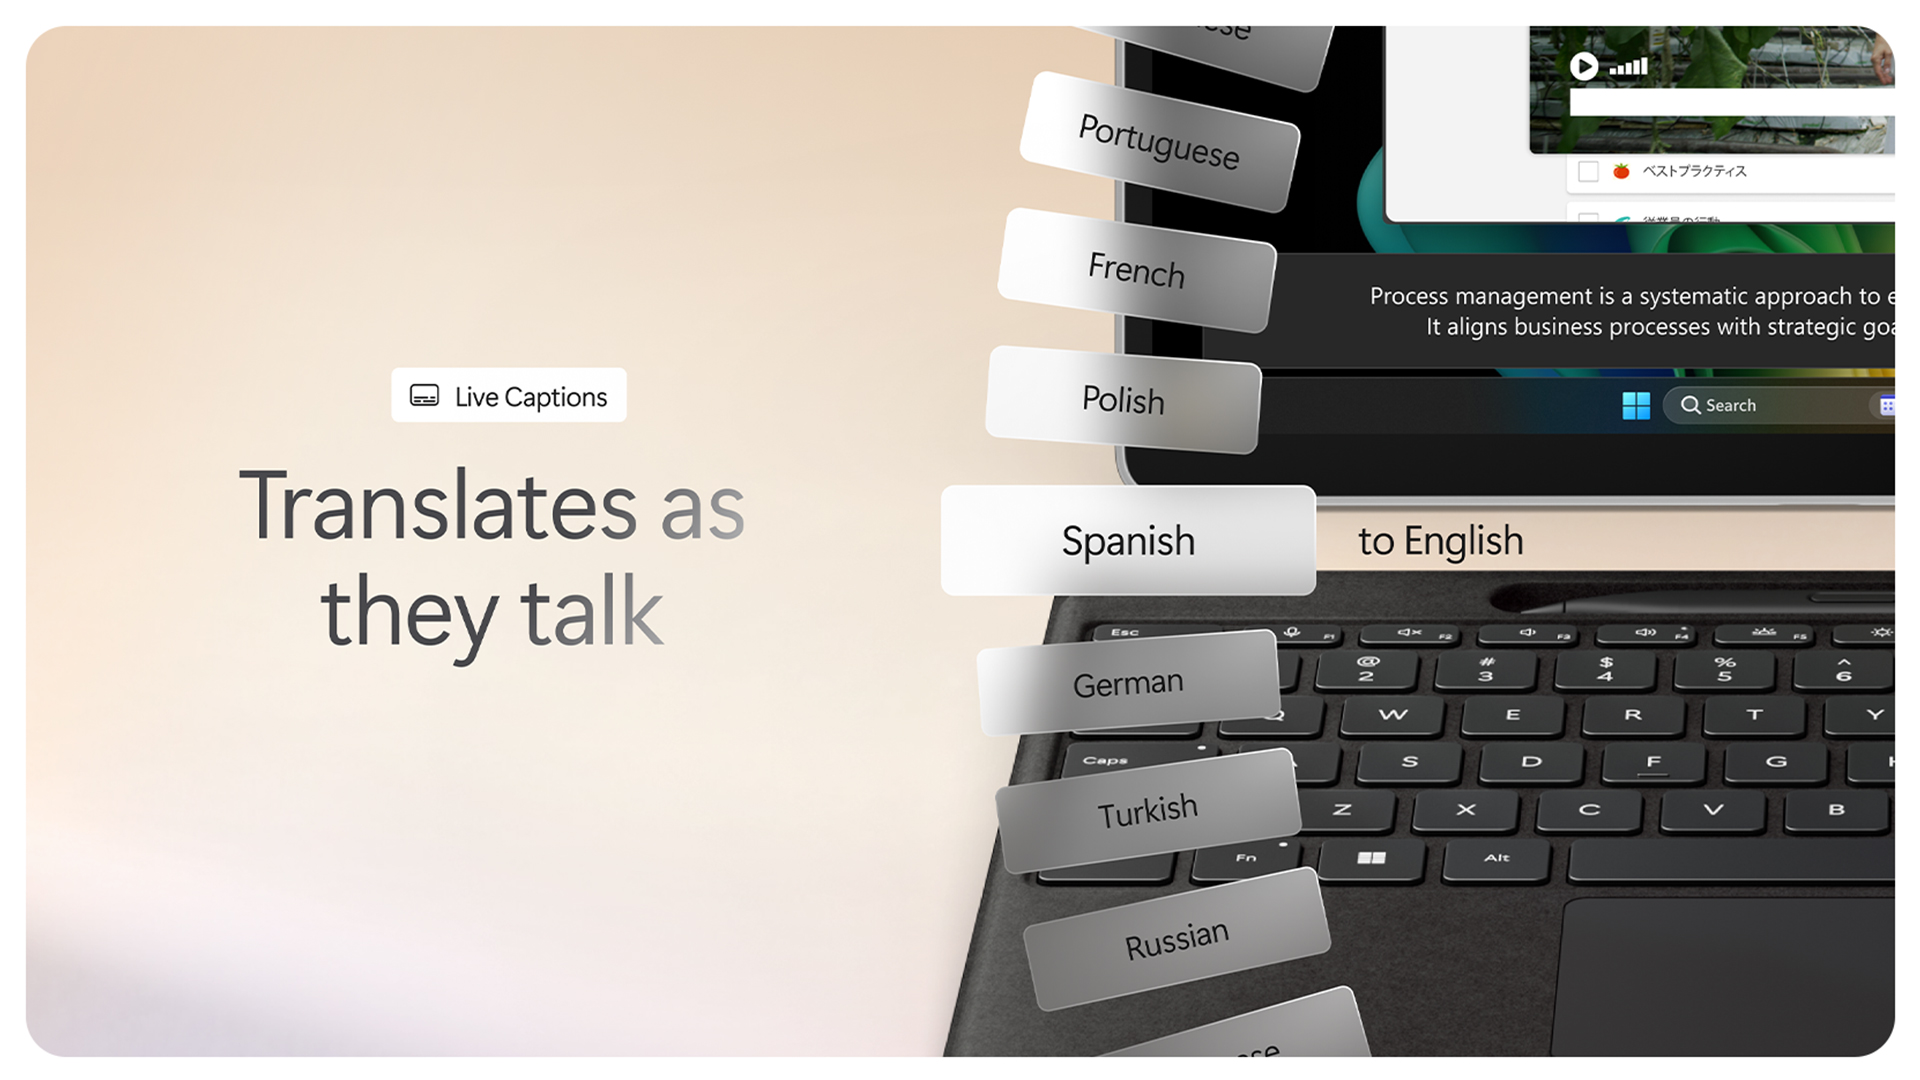Click the German language tag

[1129, 682]
